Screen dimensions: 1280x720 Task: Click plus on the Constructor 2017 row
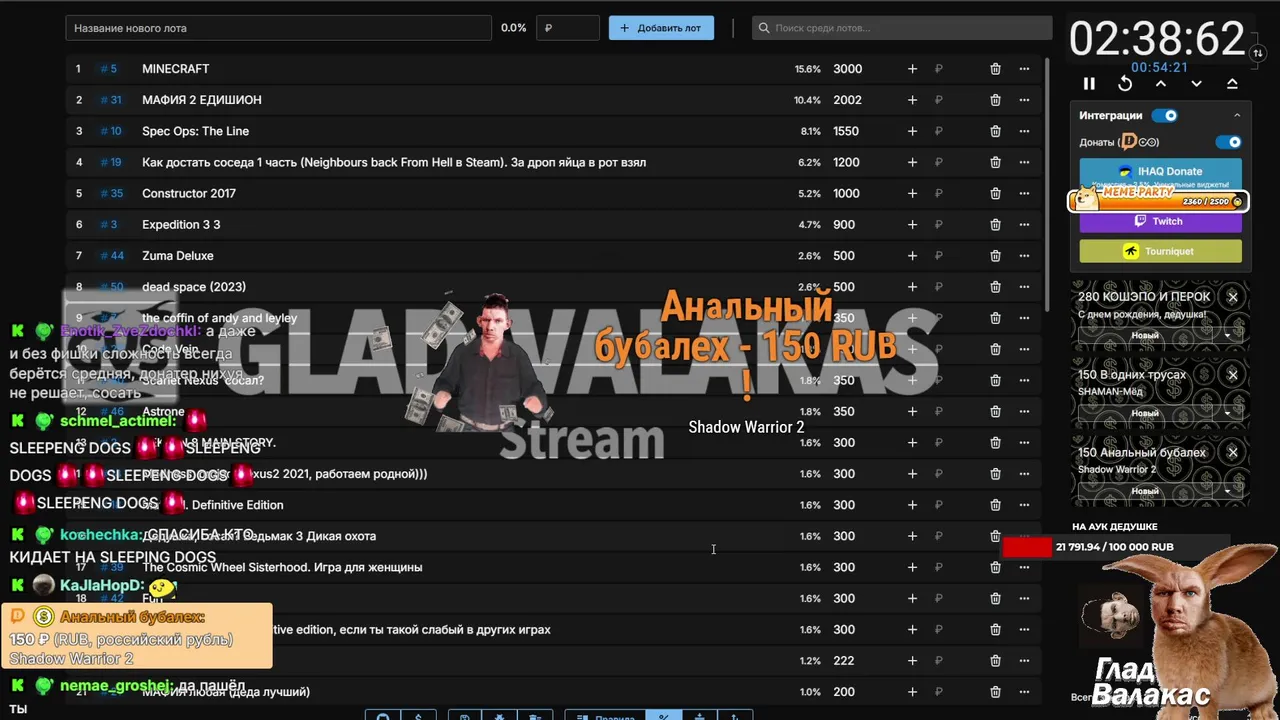[912, 194]
